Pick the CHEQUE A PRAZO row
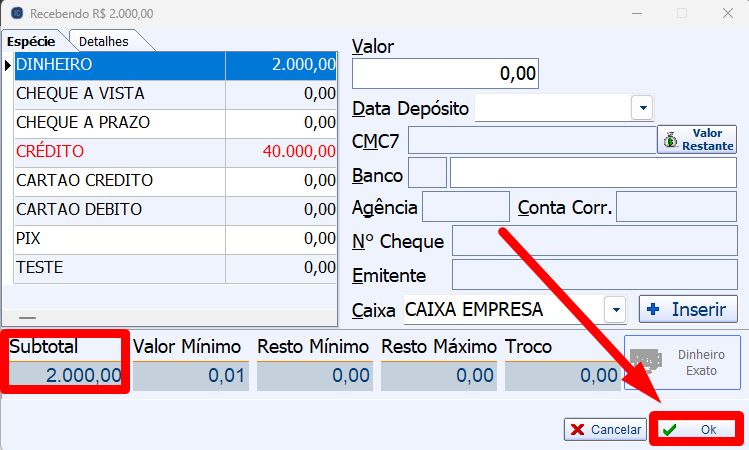 120,123
